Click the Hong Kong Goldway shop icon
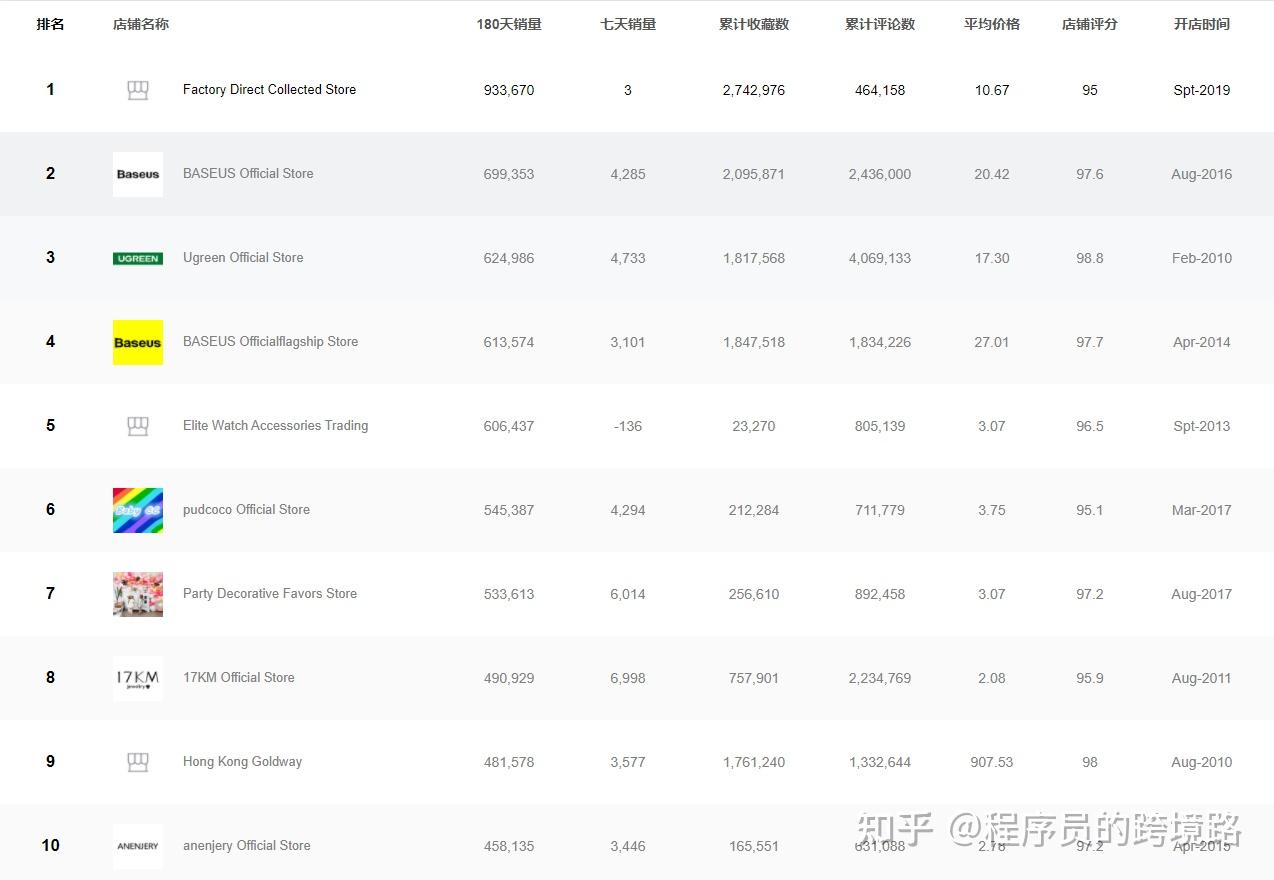The image size is (1274, 880). (x=138, y=762)
